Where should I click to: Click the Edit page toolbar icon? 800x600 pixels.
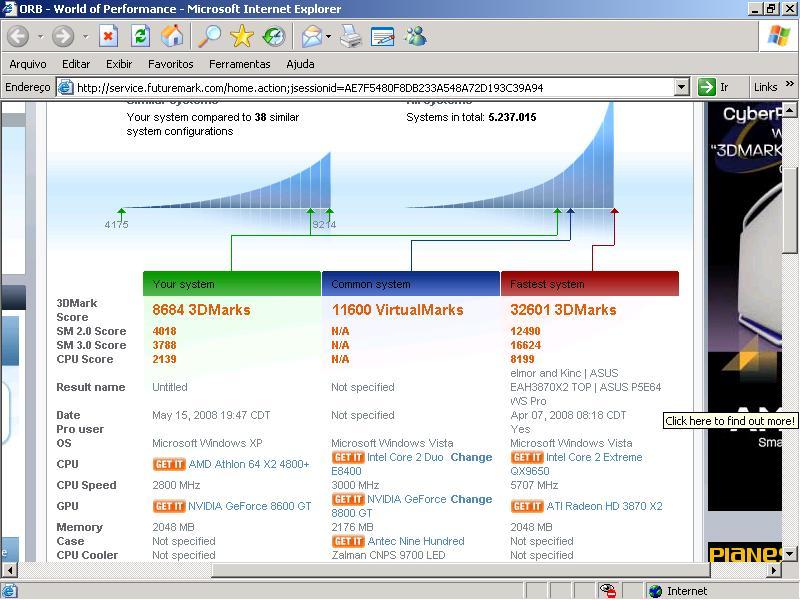click(x=383, y=36)
